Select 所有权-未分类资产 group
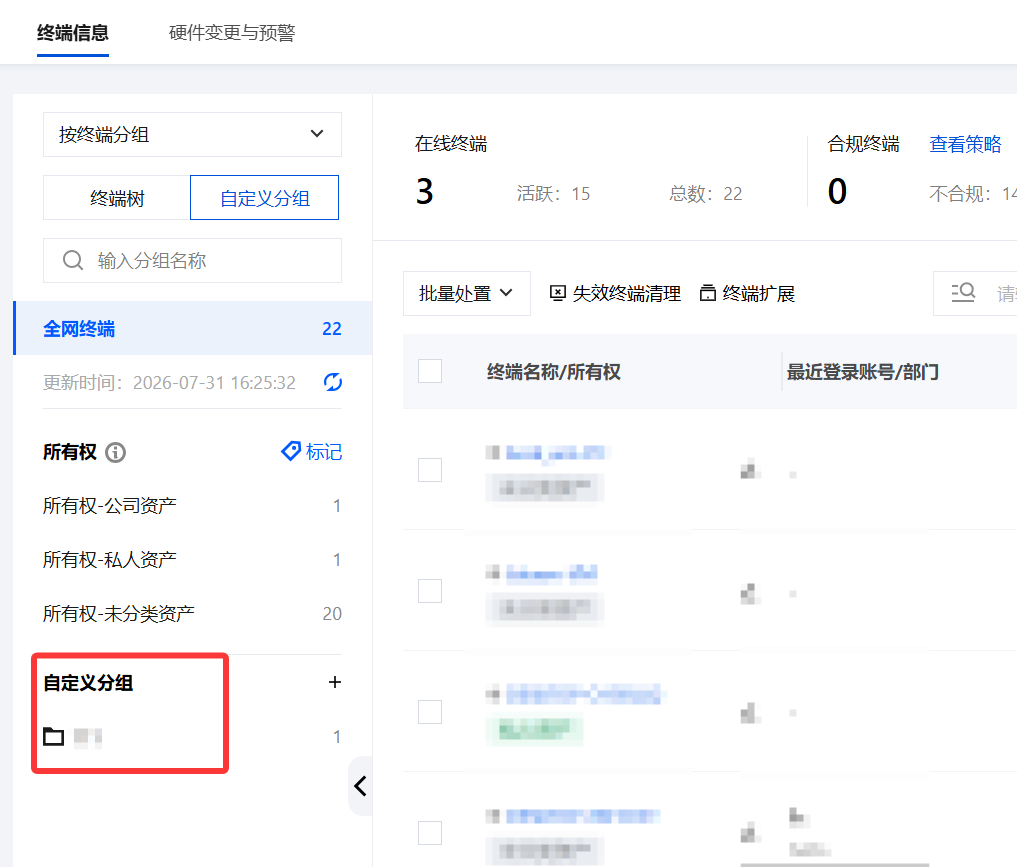This screenshot has height=867, width=1017. [x=192, y=613]
